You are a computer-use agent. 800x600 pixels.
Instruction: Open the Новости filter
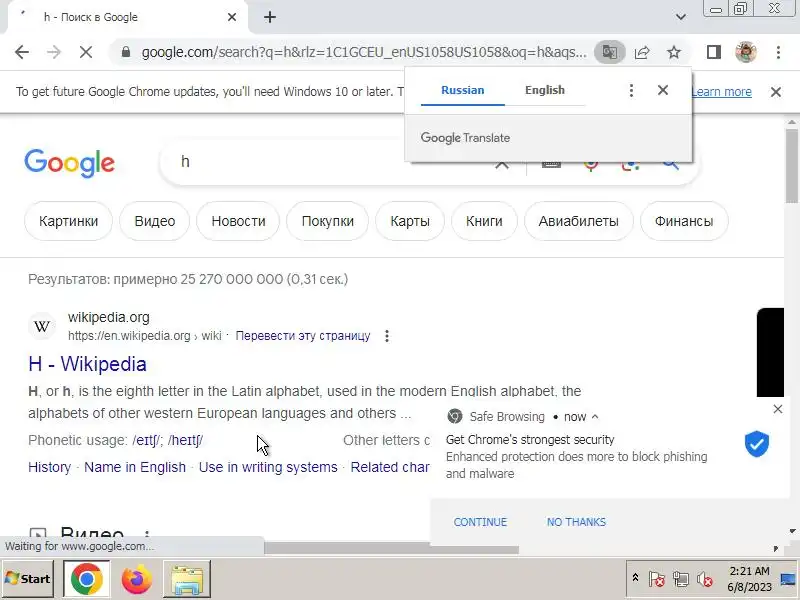tap(238, 221)
